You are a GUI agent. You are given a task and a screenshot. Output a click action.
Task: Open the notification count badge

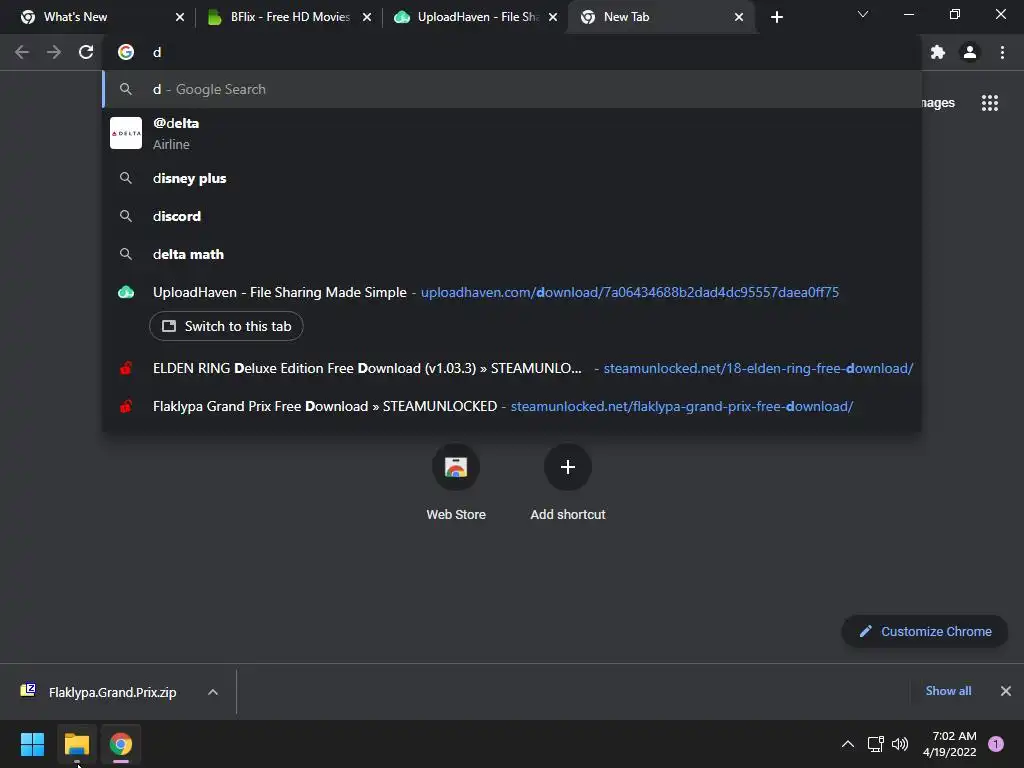(996, 744)
